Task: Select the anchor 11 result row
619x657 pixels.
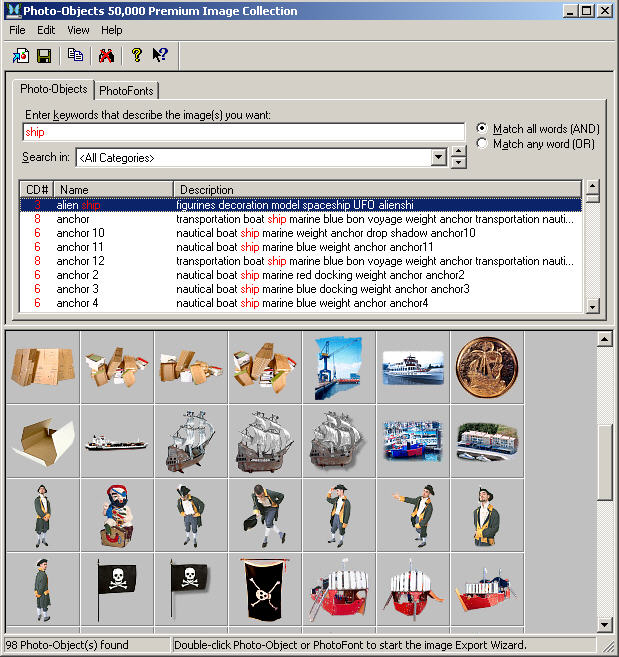Action: click(300, 247)
